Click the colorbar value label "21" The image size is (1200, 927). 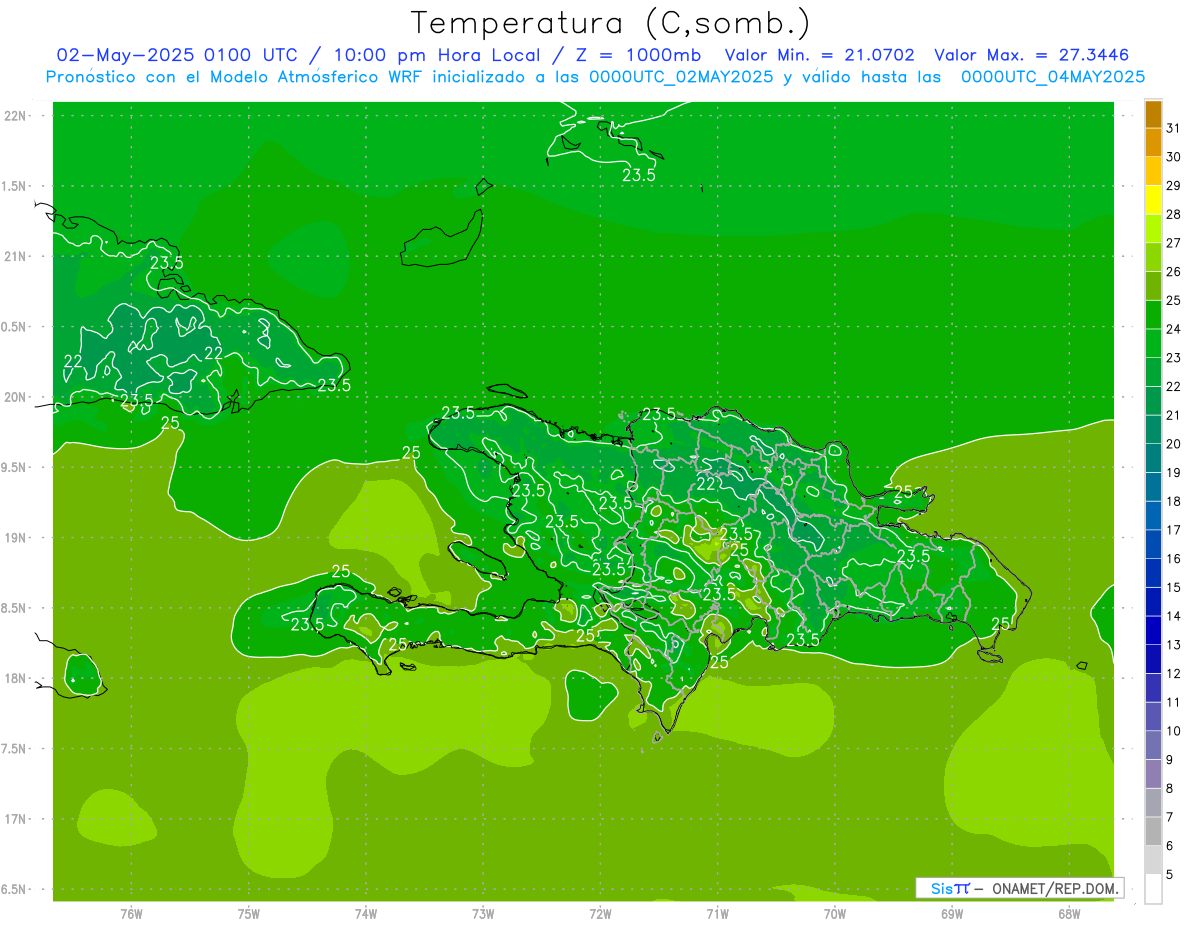(1173, 415)
